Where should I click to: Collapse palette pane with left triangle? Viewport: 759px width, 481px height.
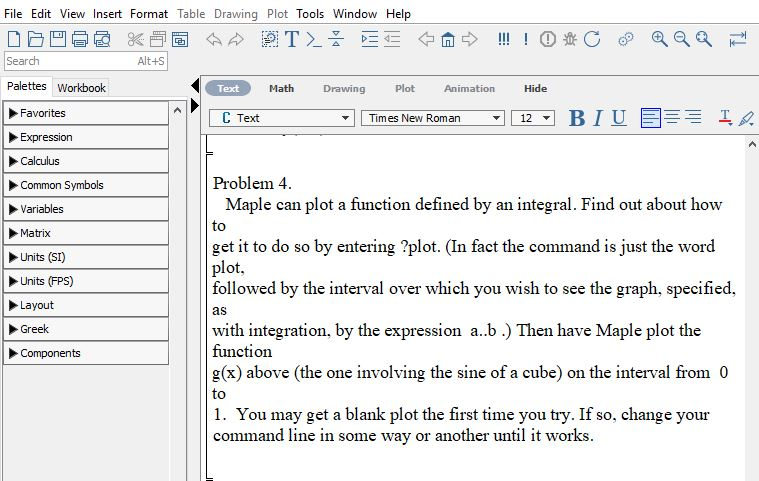pyautogui.click(x=195, y=86)
